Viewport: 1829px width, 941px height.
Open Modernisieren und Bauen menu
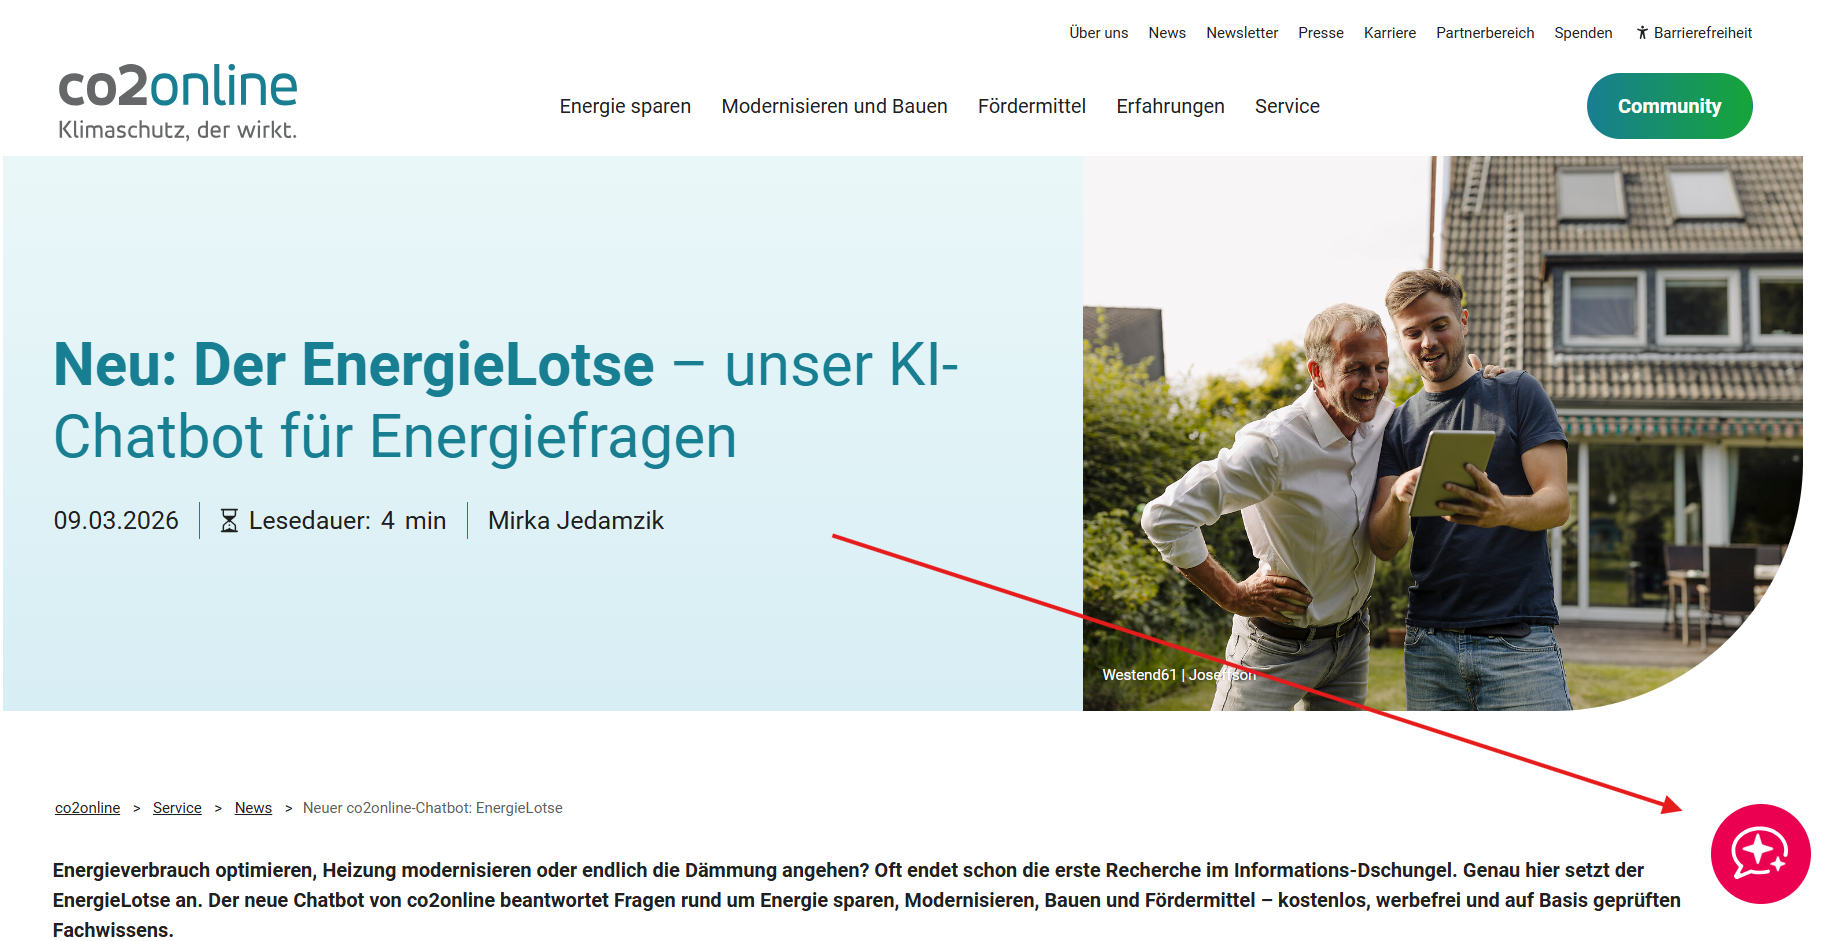tap(834, 106)
